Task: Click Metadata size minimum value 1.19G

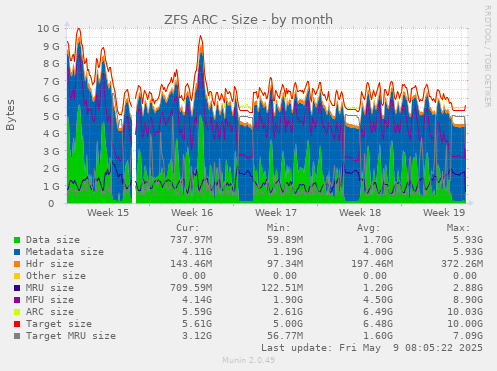Action: click(288, 252)
